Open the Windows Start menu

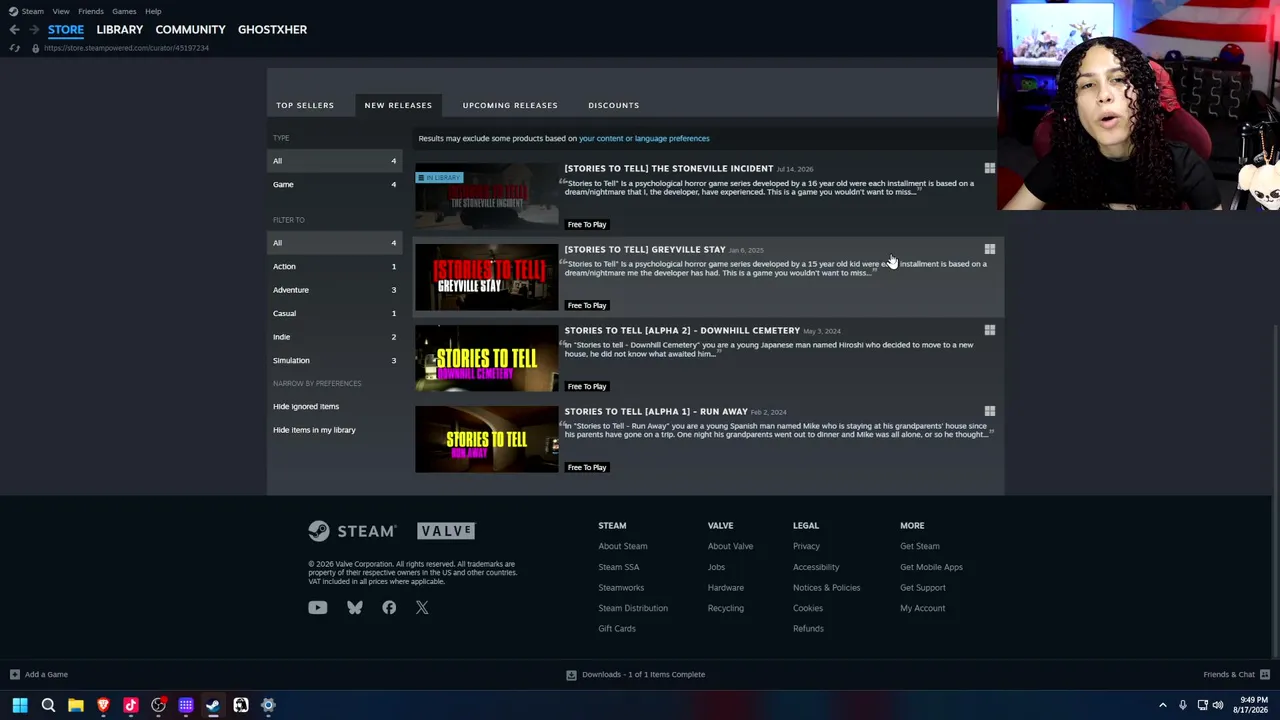click(x=20, y=706)
